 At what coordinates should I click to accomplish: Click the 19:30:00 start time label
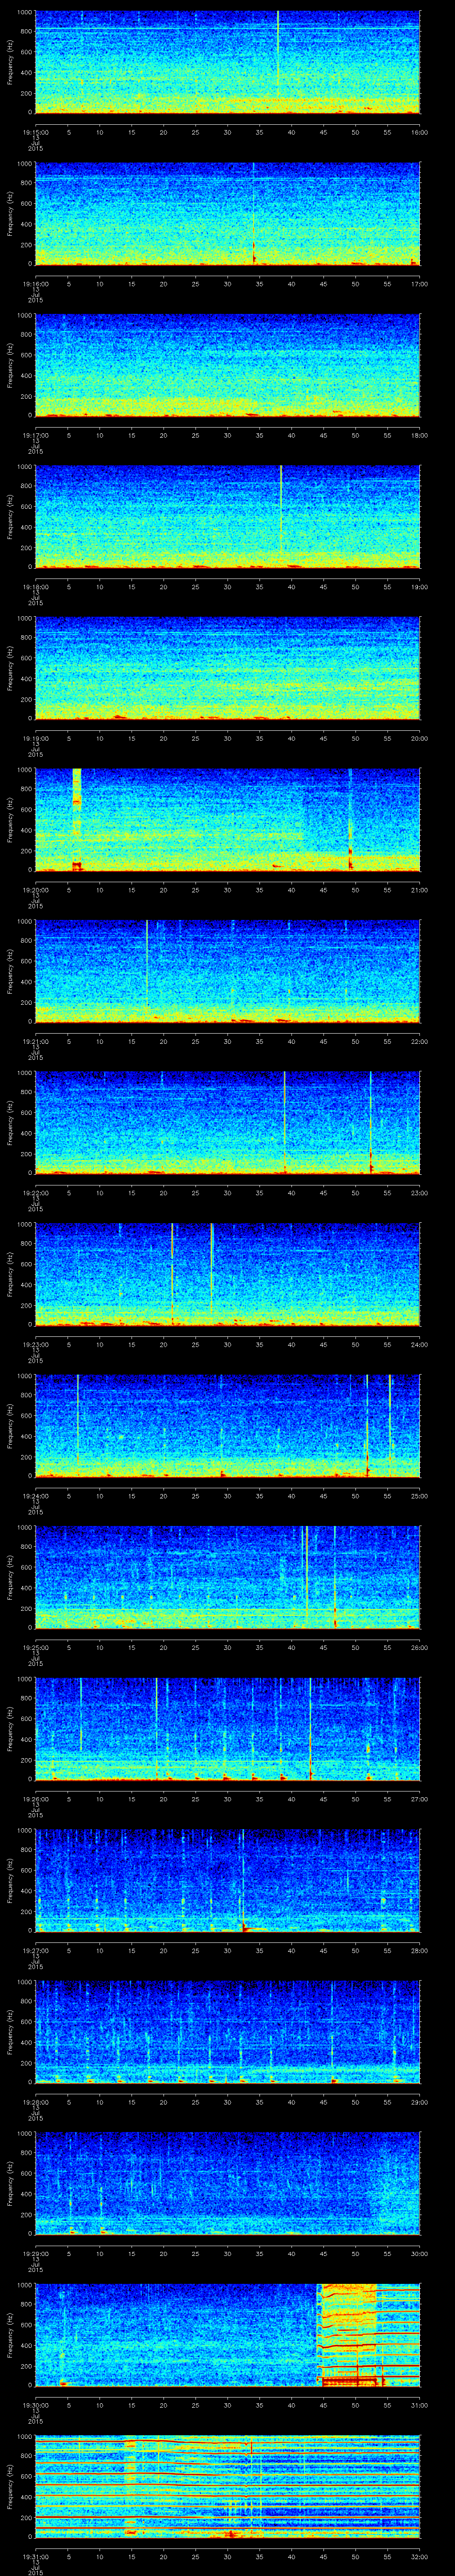pos(36,2405)
